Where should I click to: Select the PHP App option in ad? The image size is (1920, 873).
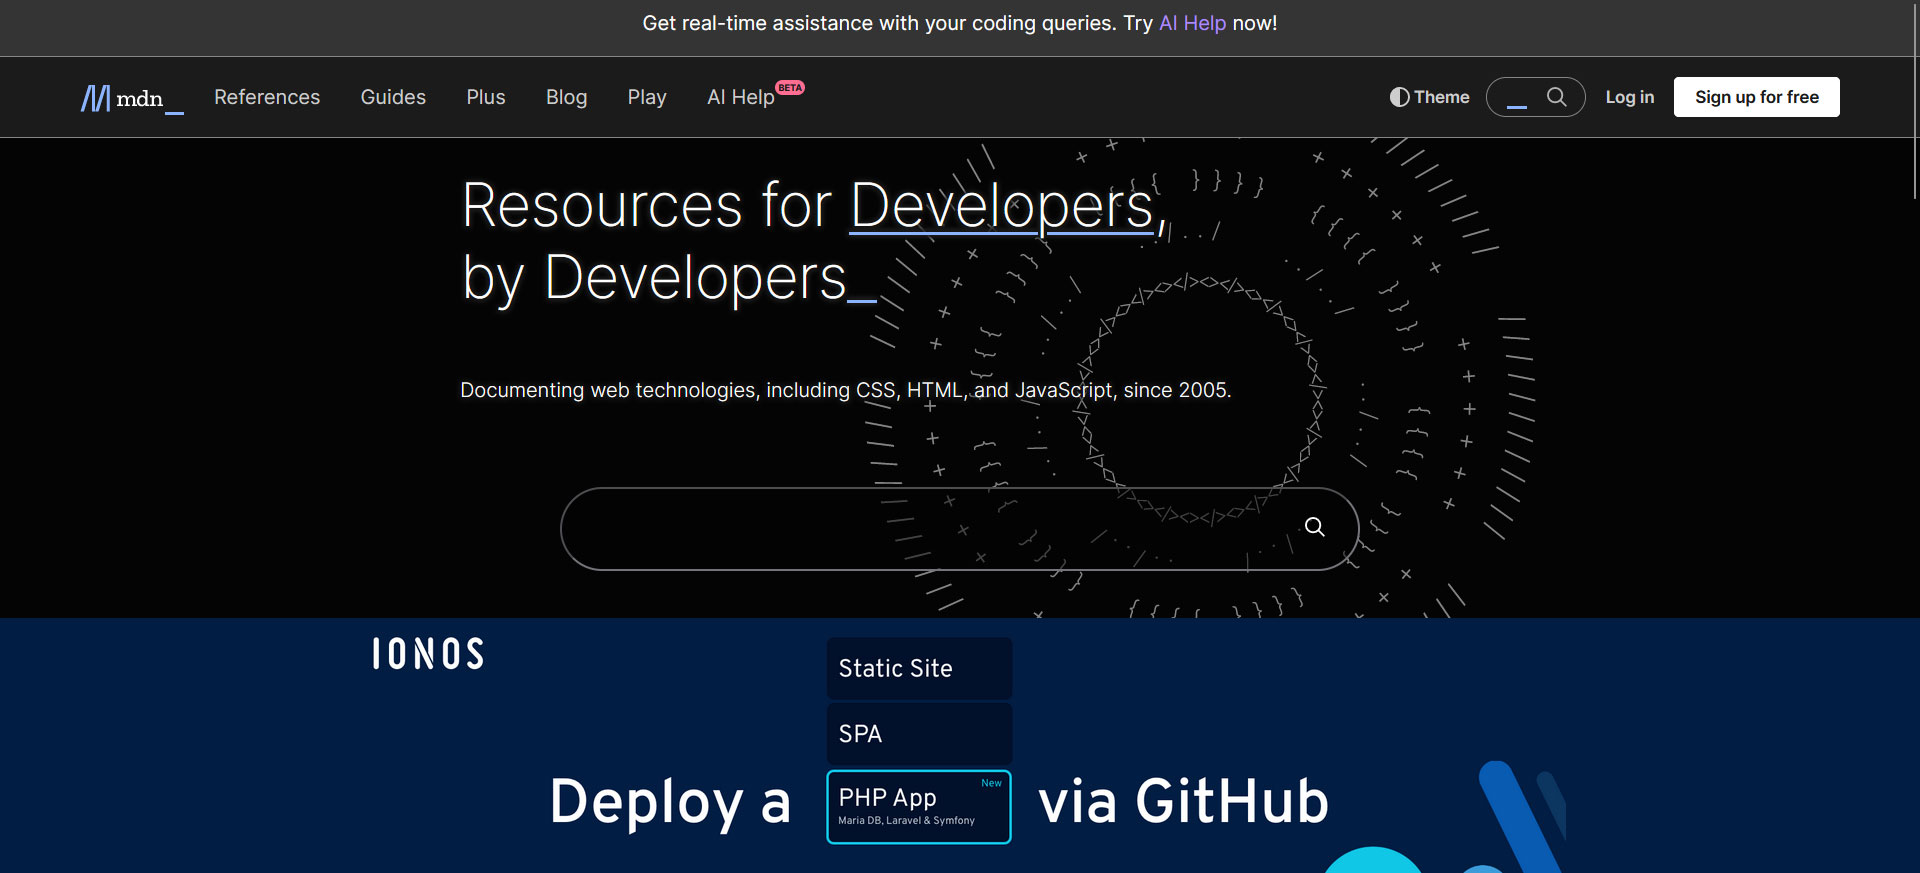tap(918, 806)
